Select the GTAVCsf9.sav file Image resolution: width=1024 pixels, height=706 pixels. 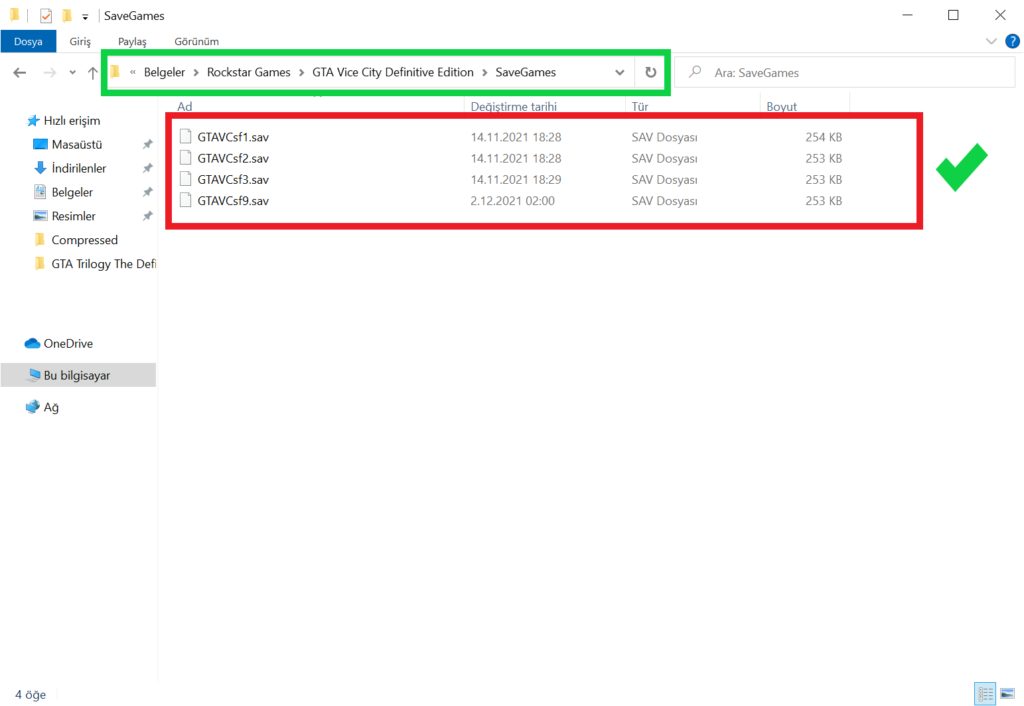click(x=233, y=201)
